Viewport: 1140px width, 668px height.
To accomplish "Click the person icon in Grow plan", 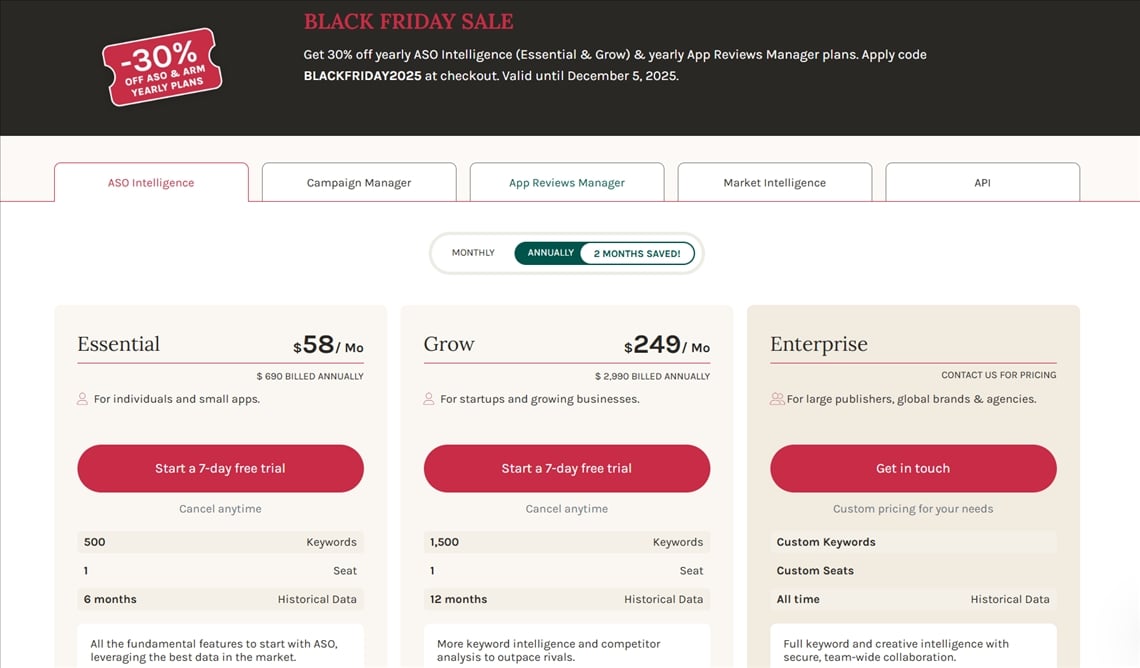I will coord(429,399).
